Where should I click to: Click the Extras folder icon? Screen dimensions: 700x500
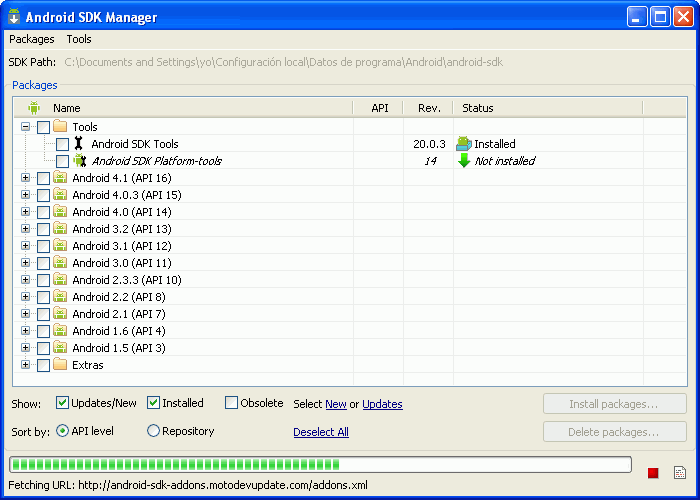[60, 364]
